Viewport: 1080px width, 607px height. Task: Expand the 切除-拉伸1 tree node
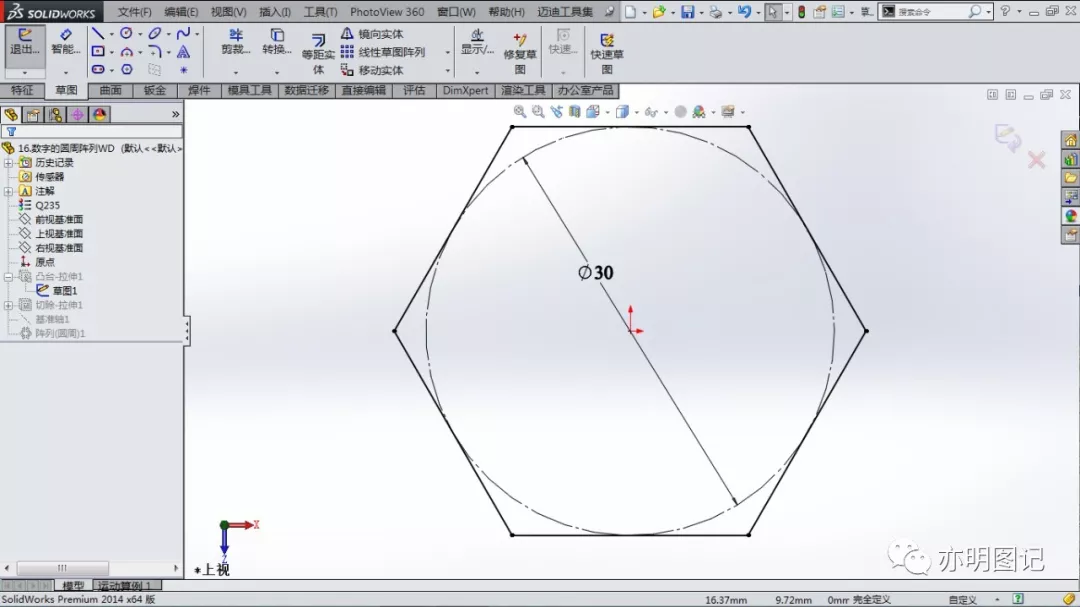pos(8,305)
